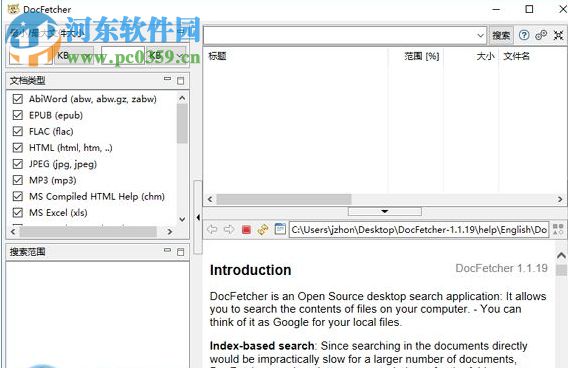Click file type list horizontal scroll left
The width and height of the screenshot is (568, 368).
pos(13,231)
